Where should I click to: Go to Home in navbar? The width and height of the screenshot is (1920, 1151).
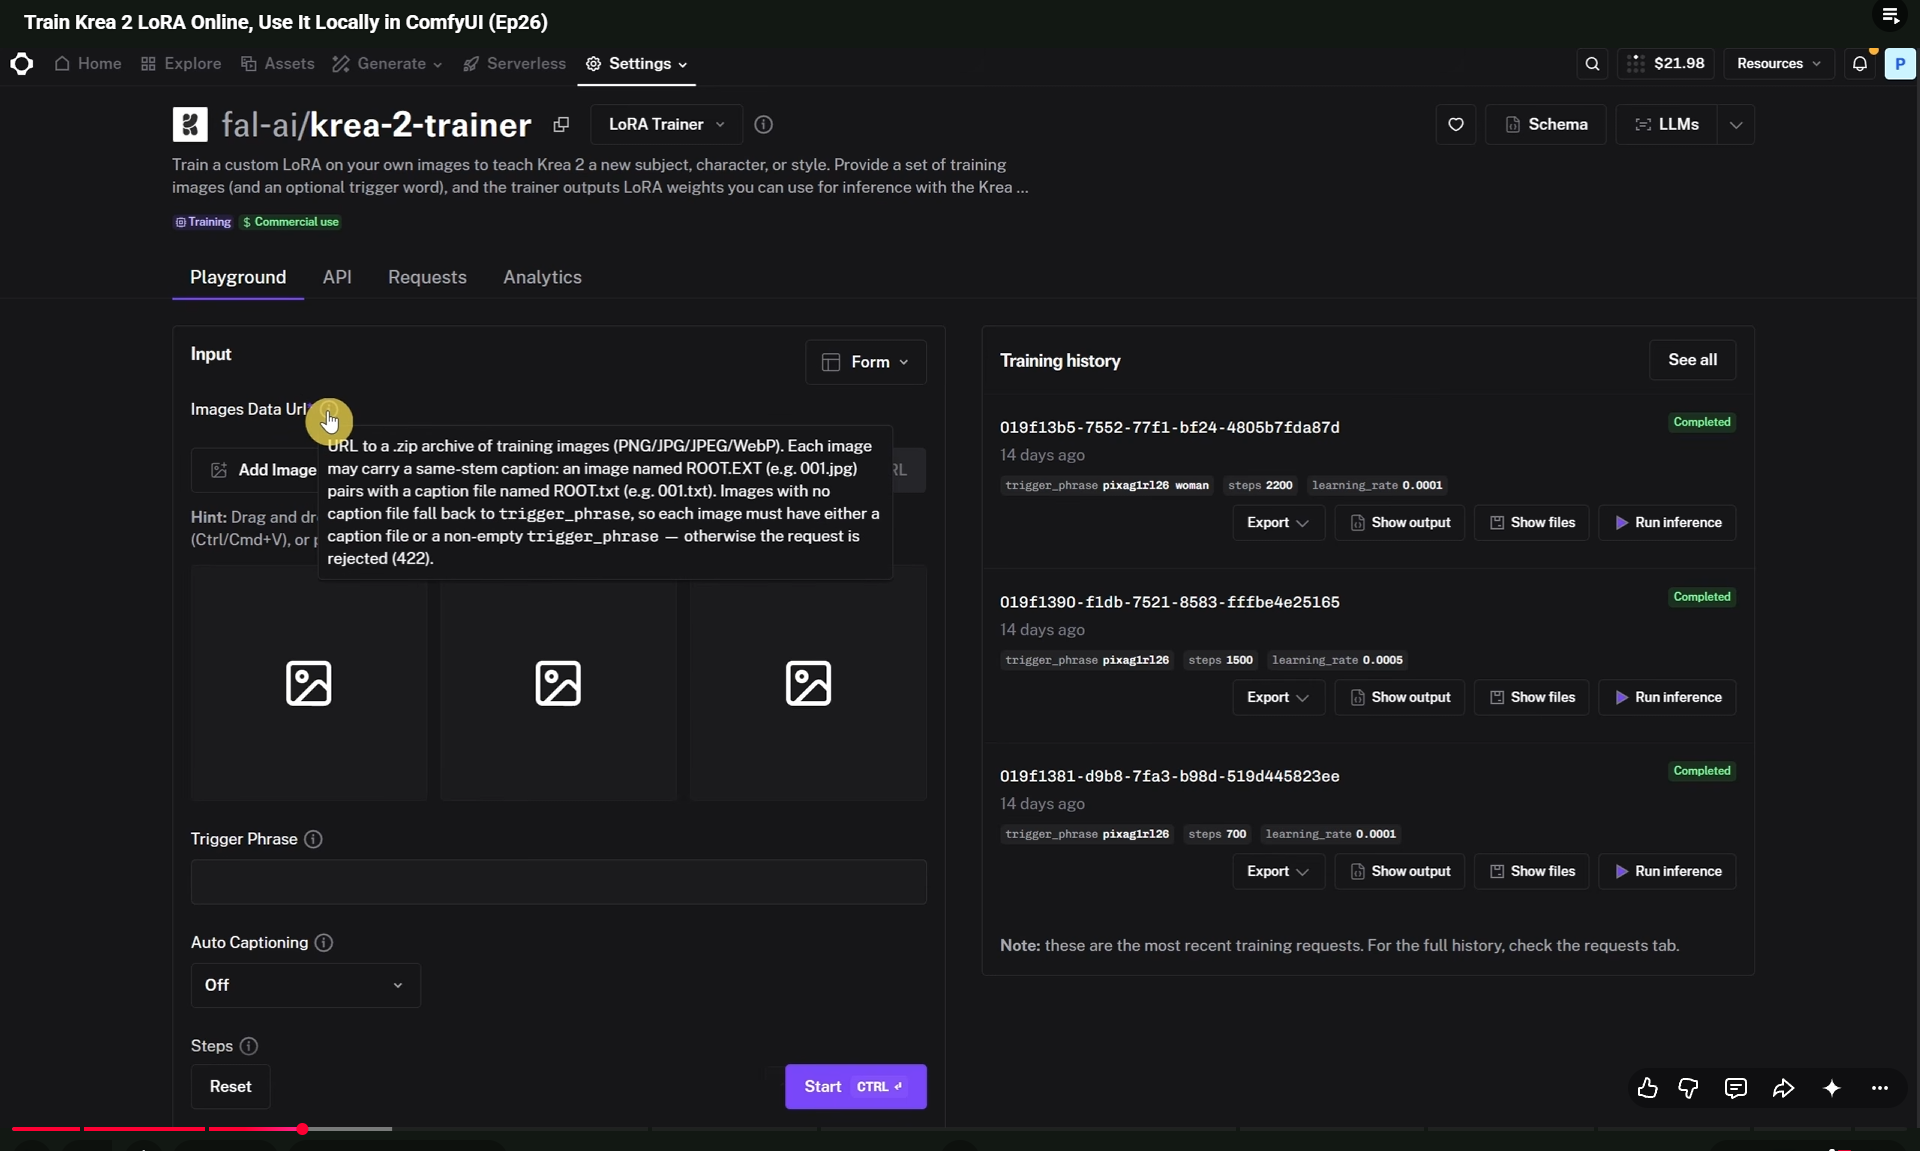tap(88, 64)
